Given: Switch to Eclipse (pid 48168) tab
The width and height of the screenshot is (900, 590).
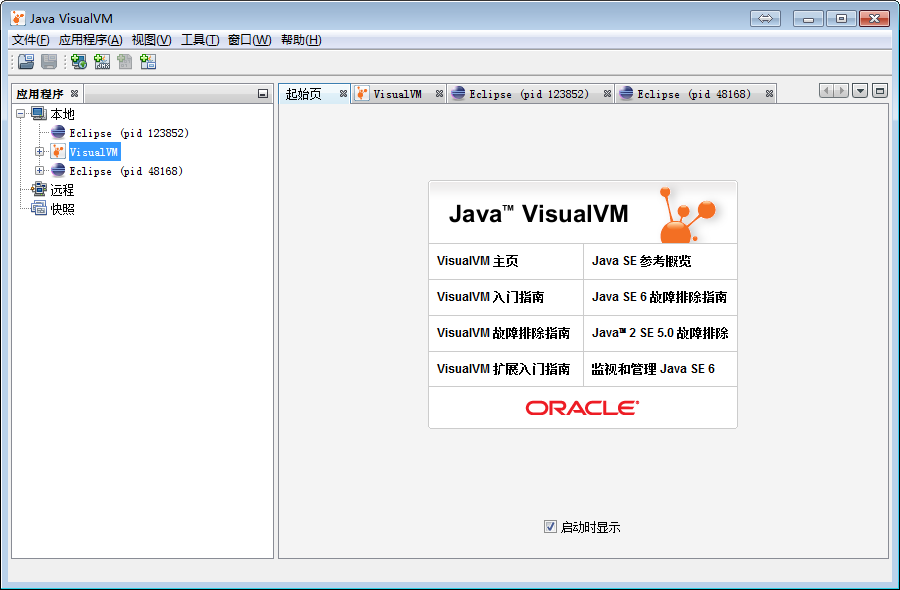Looking at the screenshot, I should tap(694, 94).
